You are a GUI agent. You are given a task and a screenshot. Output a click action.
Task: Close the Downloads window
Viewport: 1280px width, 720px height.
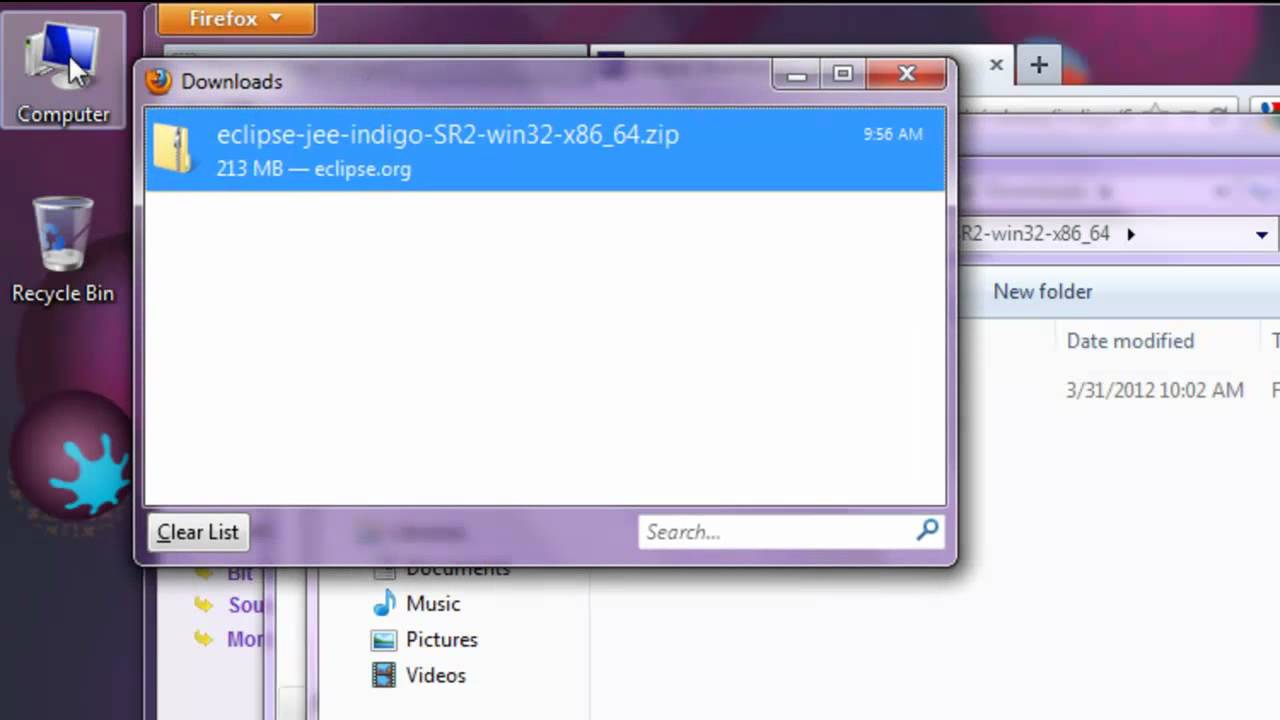point(907,74)
